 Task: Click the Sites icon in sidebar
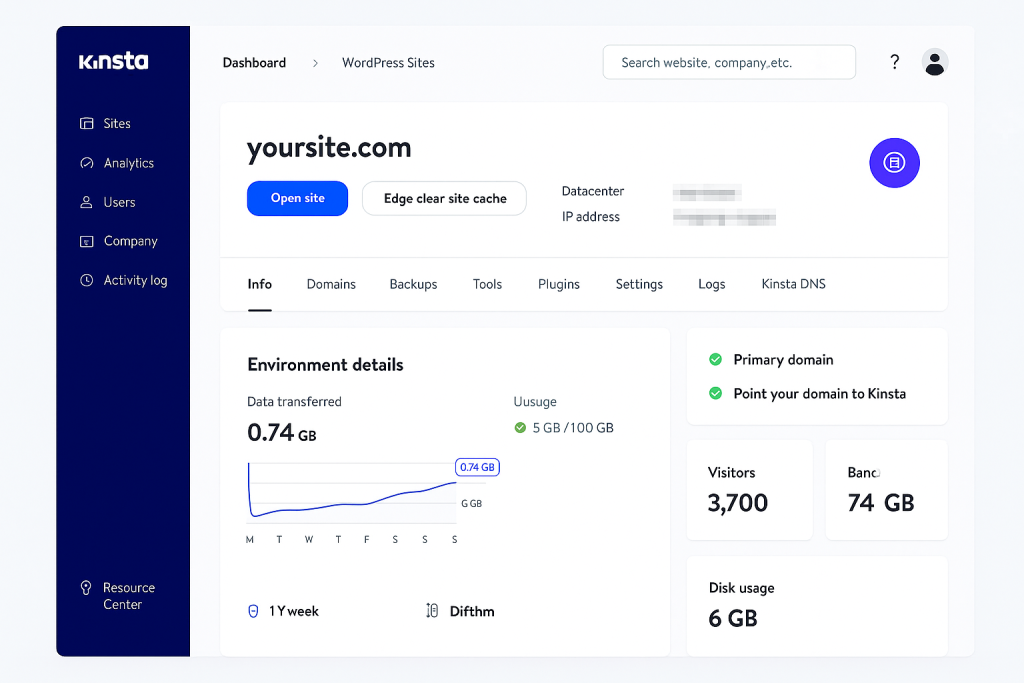click(x=86, y=124)
